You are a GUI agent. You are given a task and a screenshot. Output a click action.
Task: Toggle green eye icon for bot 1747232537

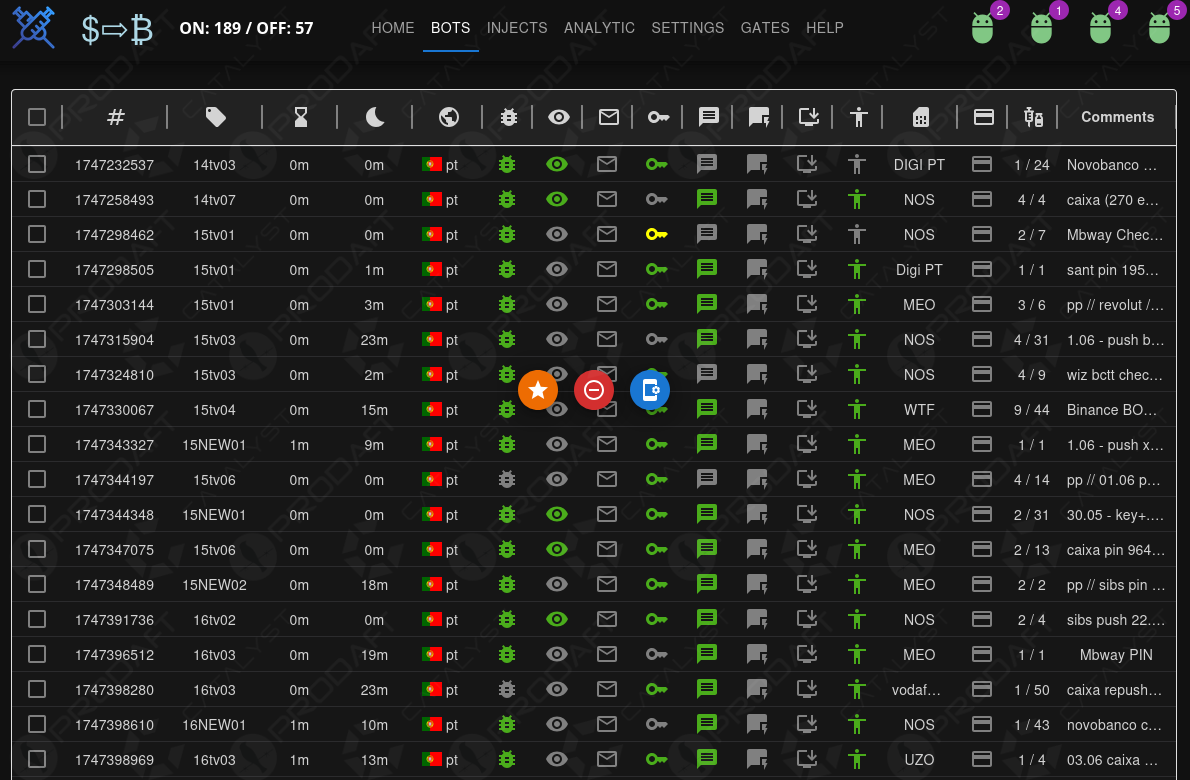pyautogui.click(x=556, y=165)
